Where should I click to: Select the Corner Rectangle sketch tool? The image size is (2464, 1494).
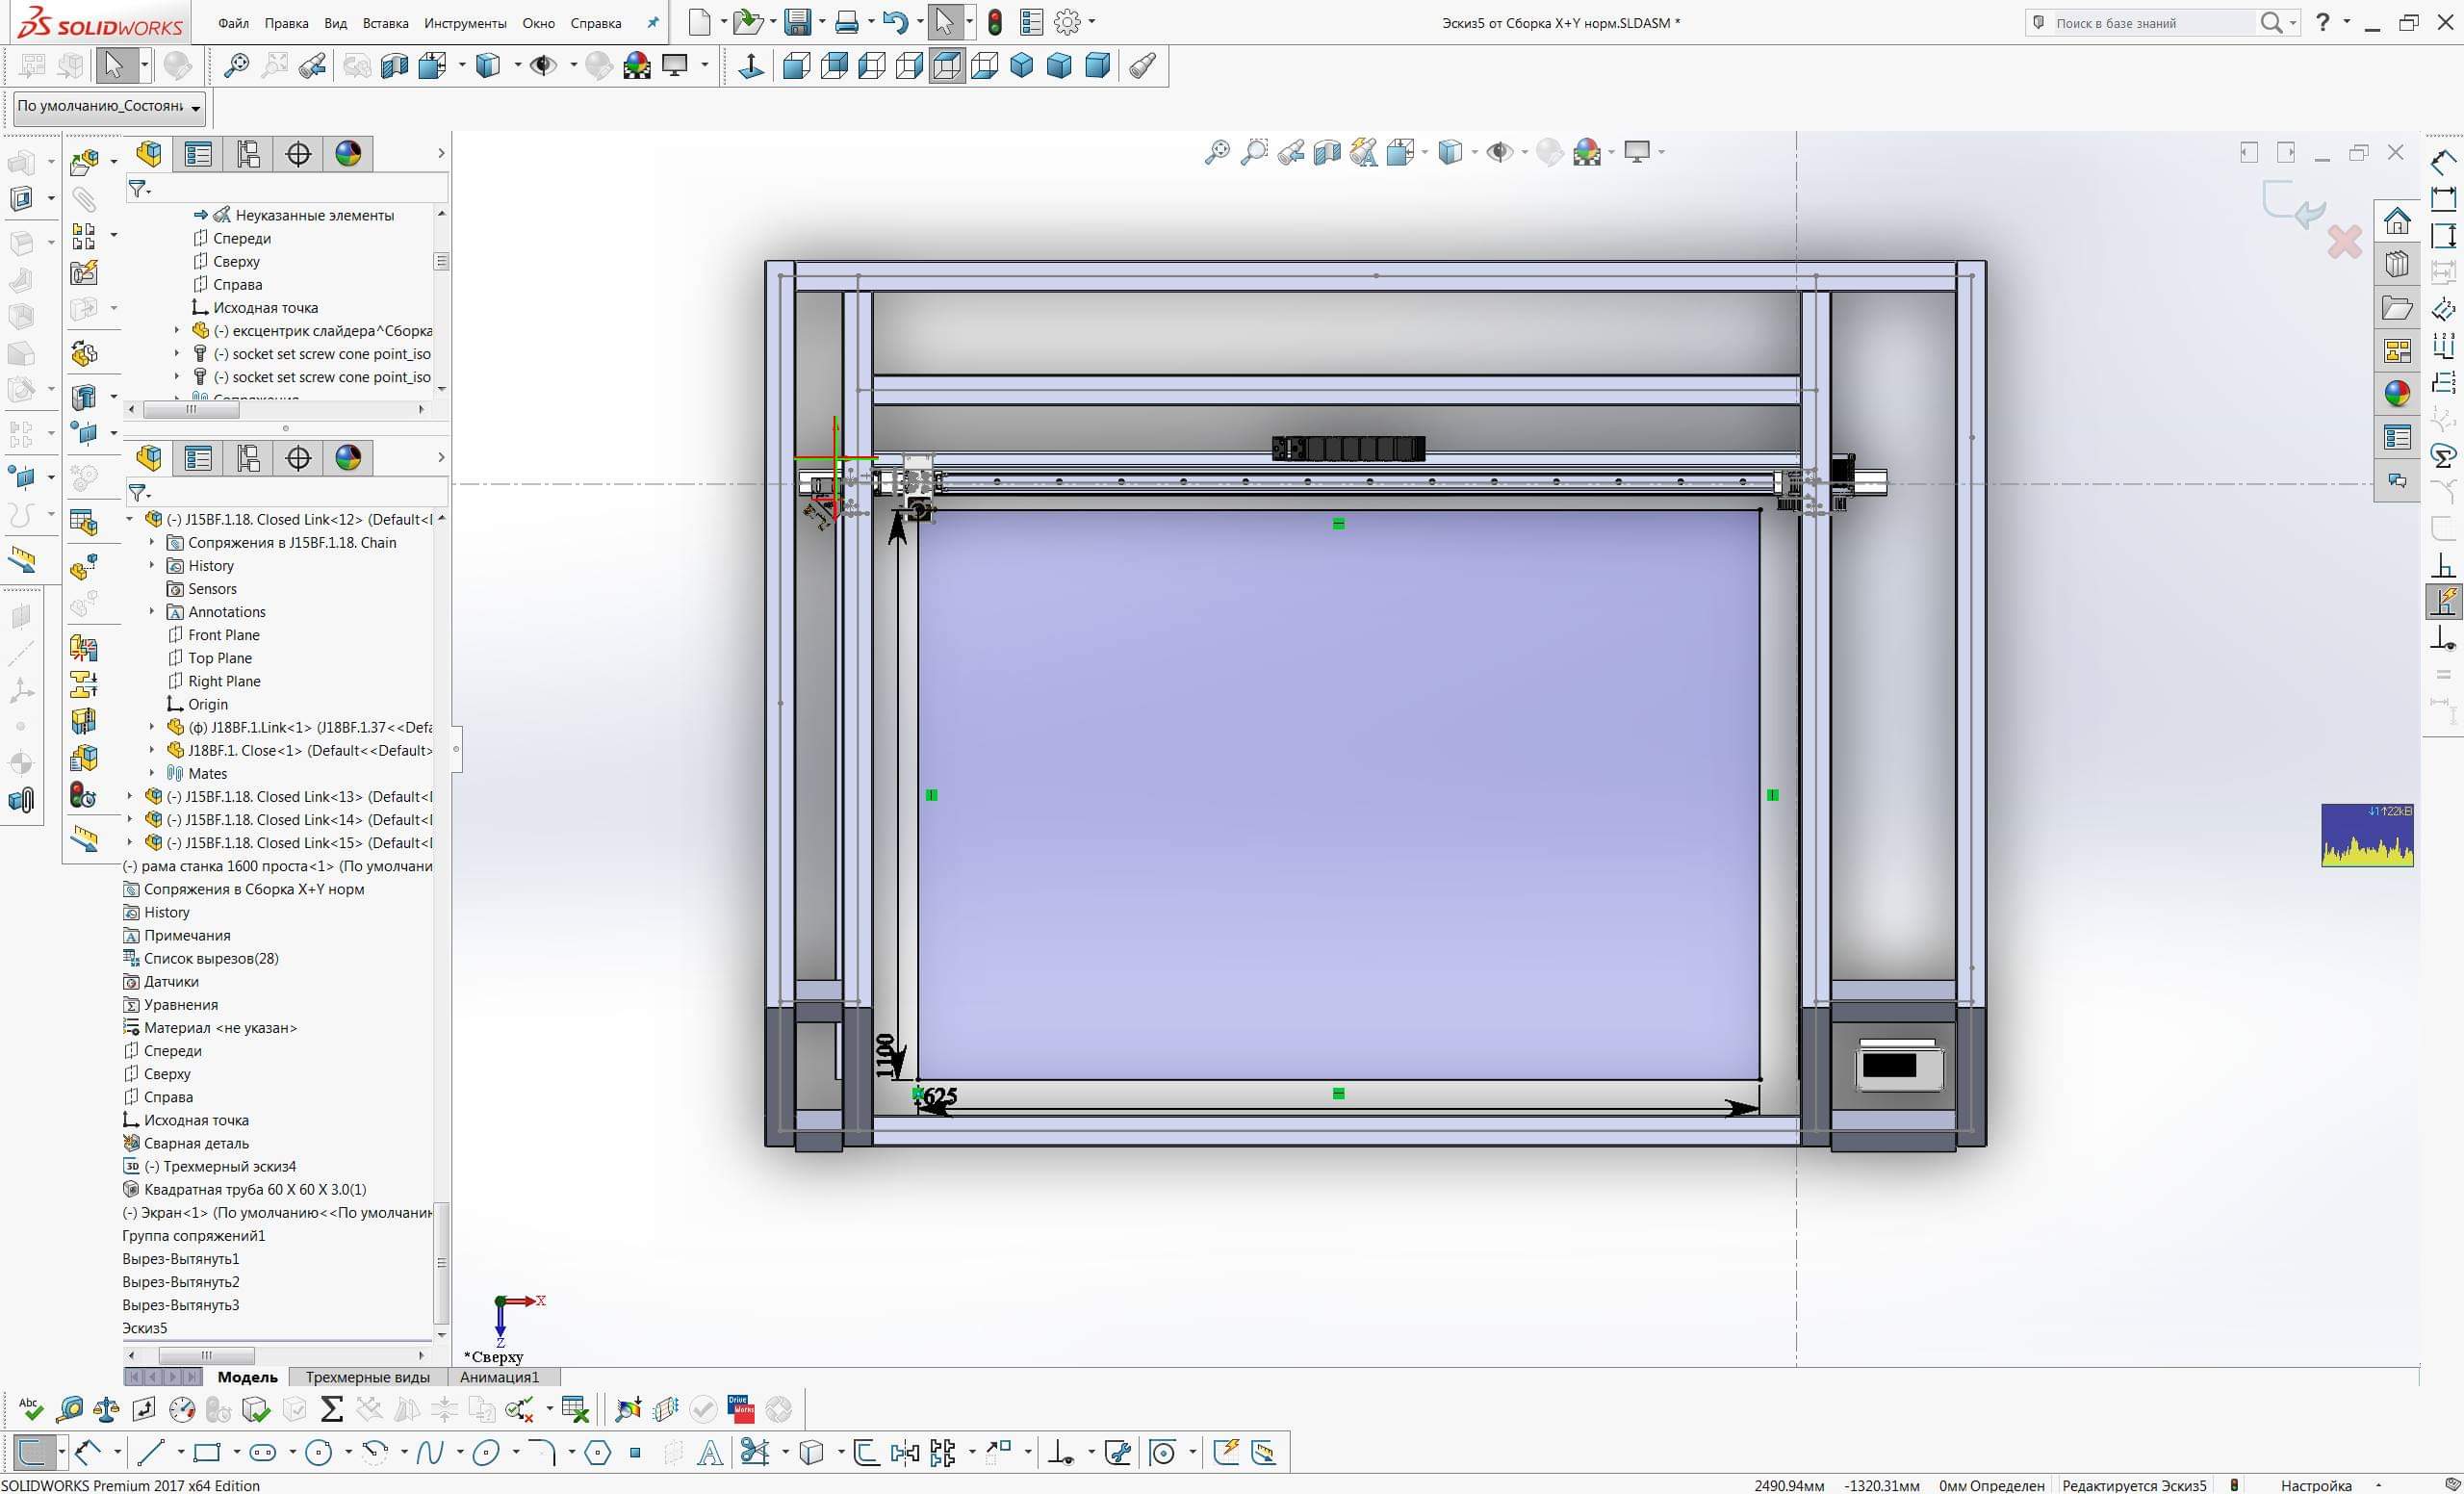[207, 1452]
